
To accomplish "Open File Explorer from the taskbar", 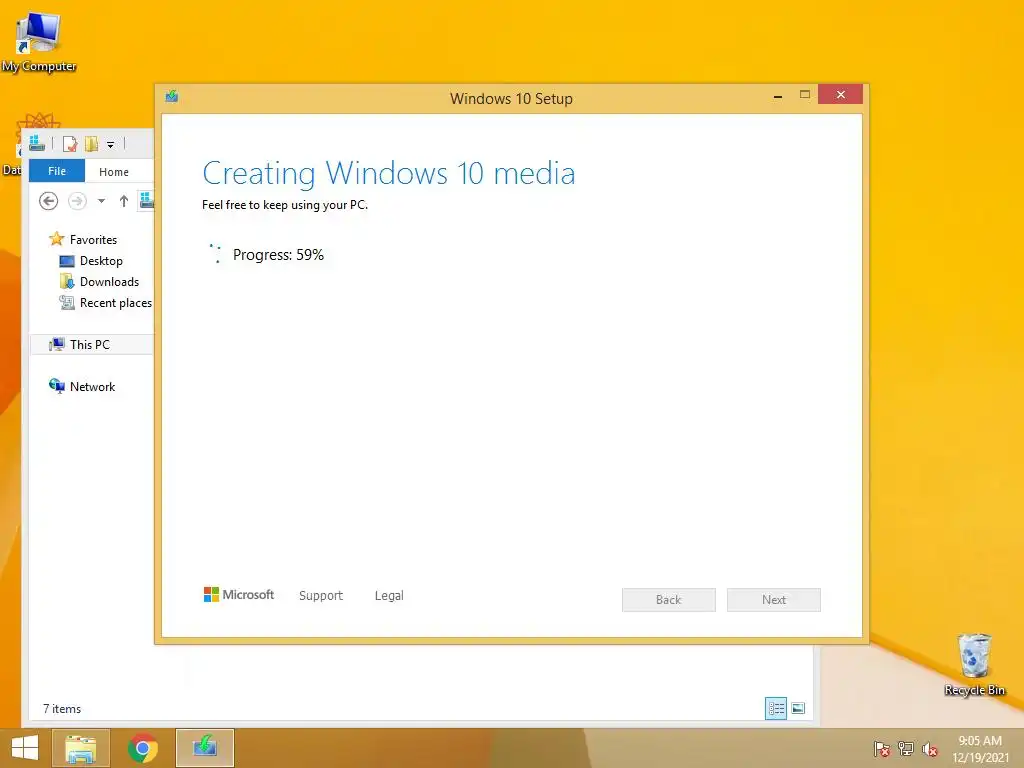I will click(x=80, y=748).
